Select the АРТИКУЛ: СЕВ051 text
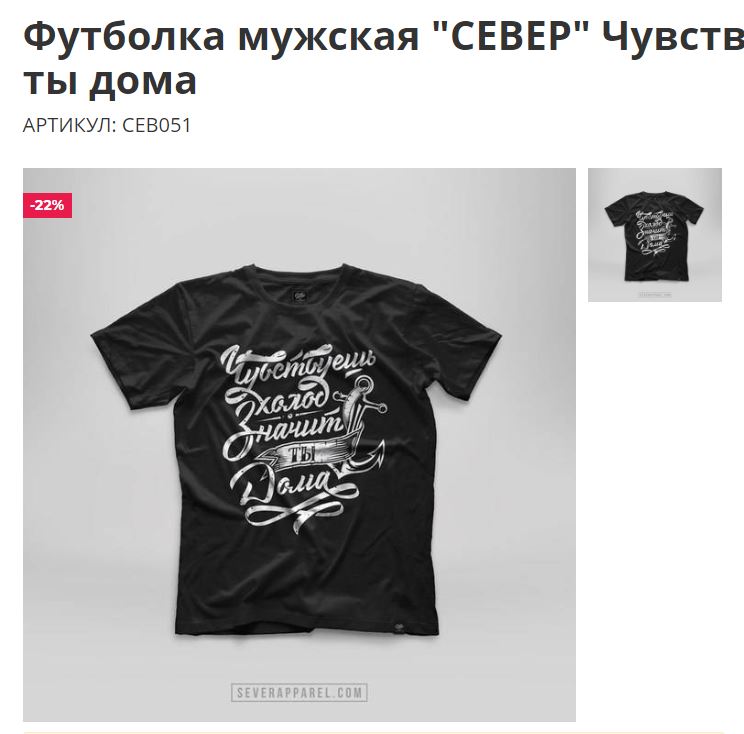 pyautogui.click(x=107, y=125)
